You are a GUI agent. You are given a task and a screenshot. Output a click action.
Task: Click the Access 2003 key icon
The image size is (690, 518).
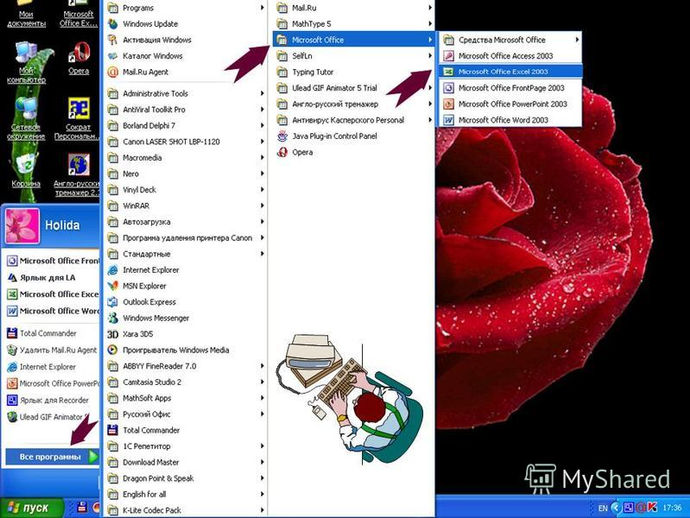448,56
